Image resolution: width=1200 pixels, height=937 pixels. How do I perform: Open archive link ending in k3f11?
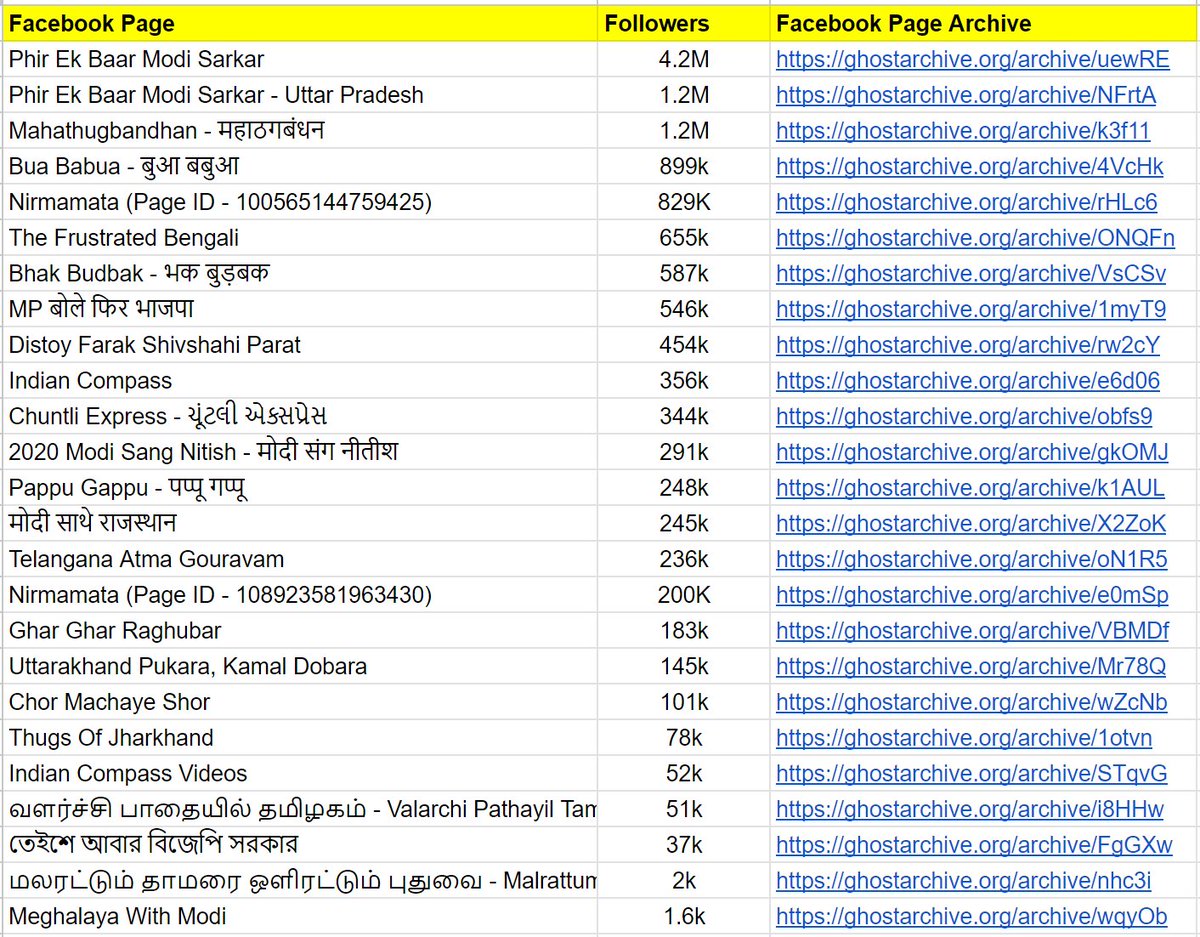963,131
